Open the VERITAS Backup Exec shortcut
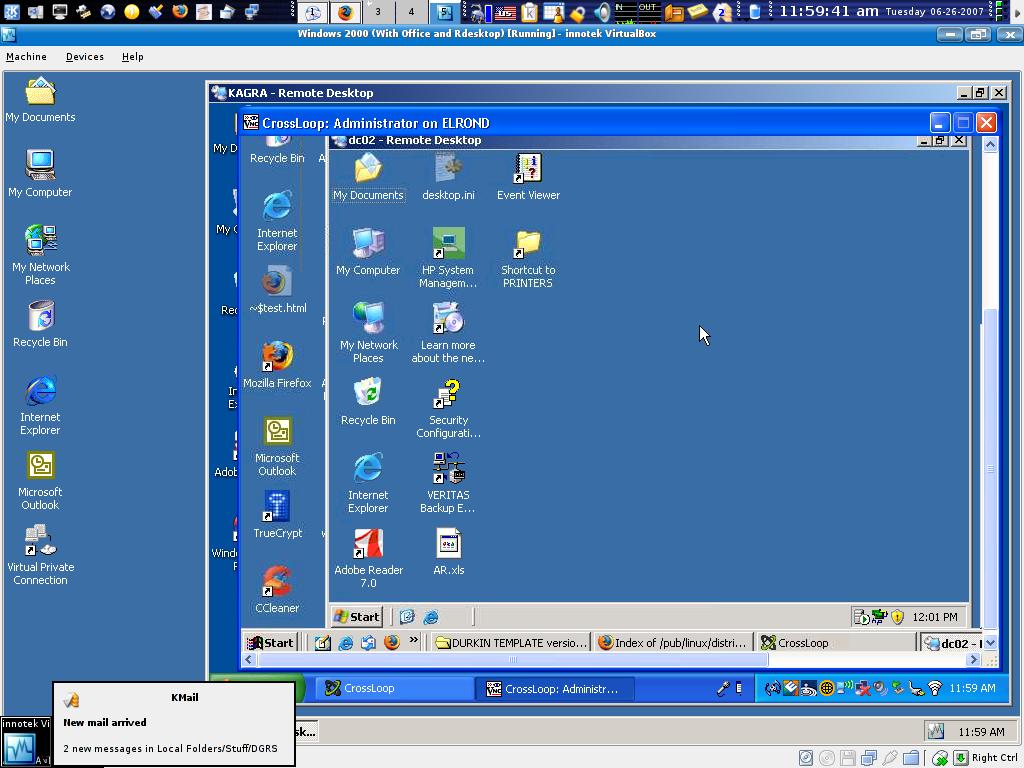The width and height of the screenshot is (1024, 768). click(x=448, y=468)
